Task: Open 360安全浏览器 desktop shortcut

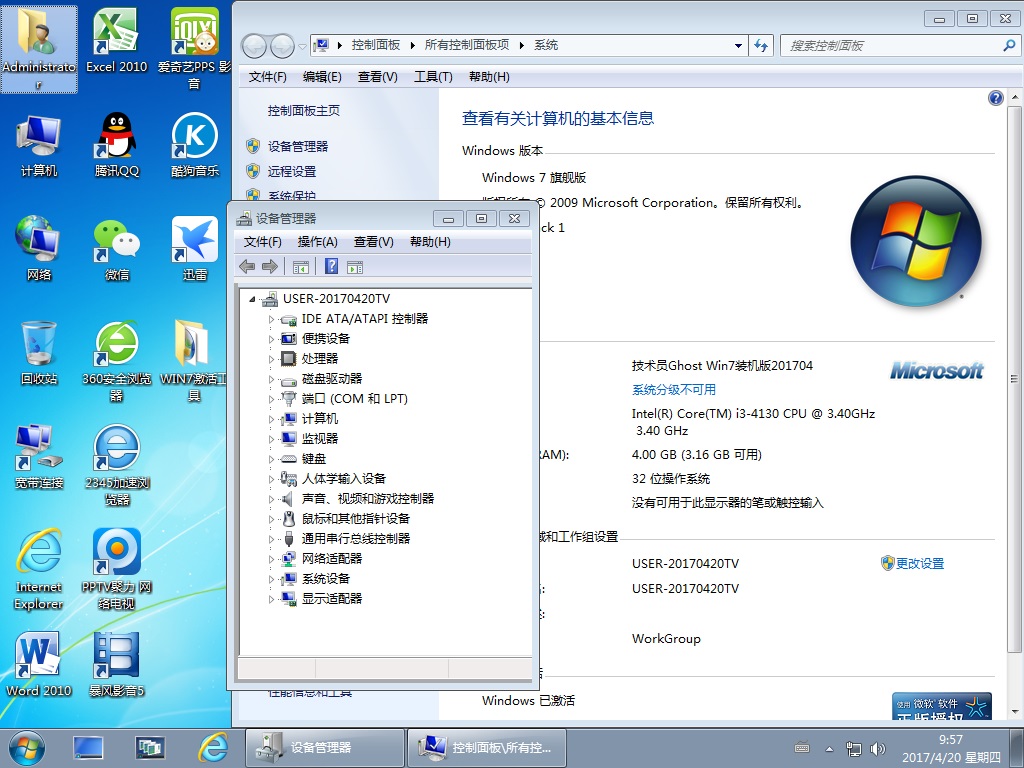Action: click(116, 361)
